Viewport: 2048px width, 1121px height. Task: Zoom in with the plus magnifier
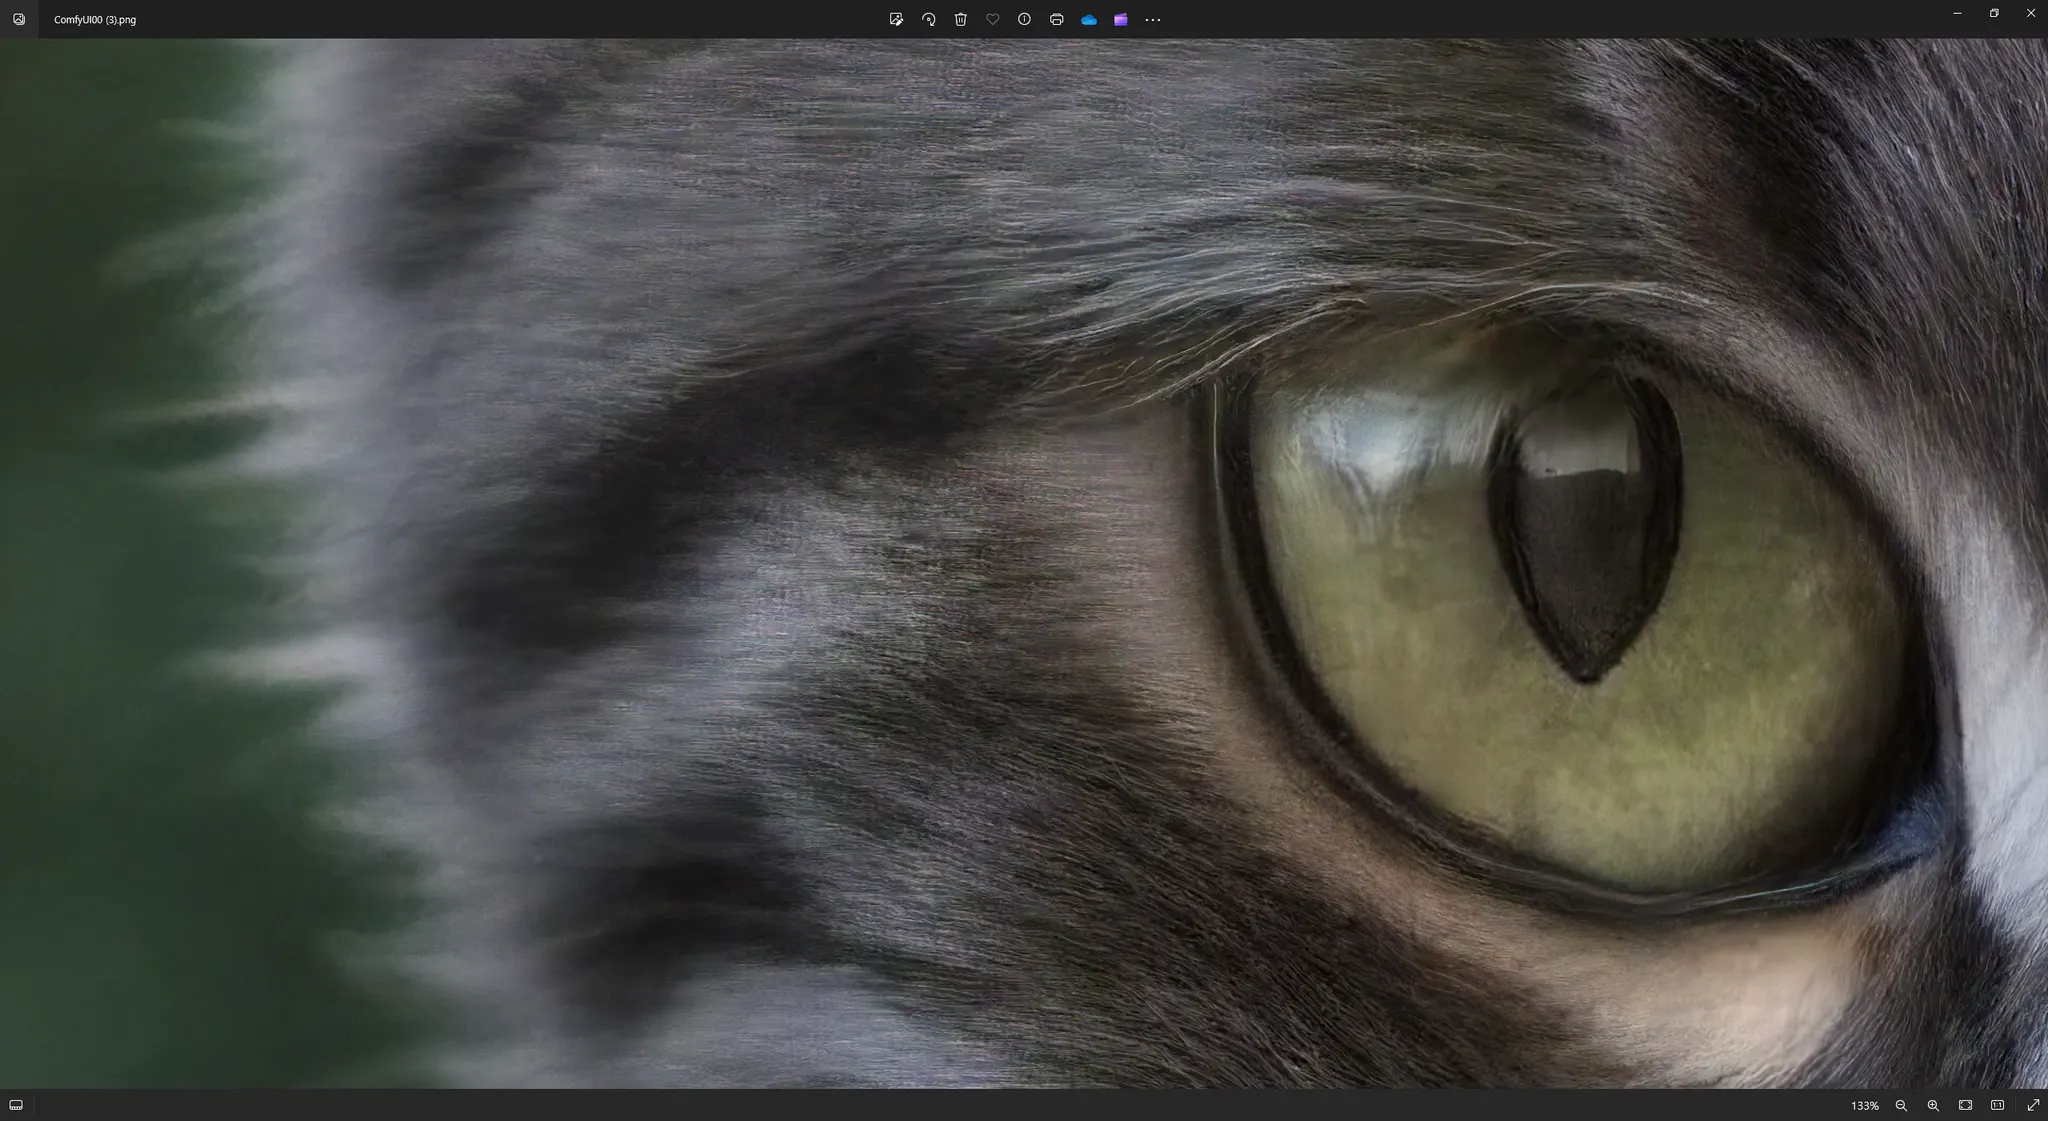point(1933,1105)
